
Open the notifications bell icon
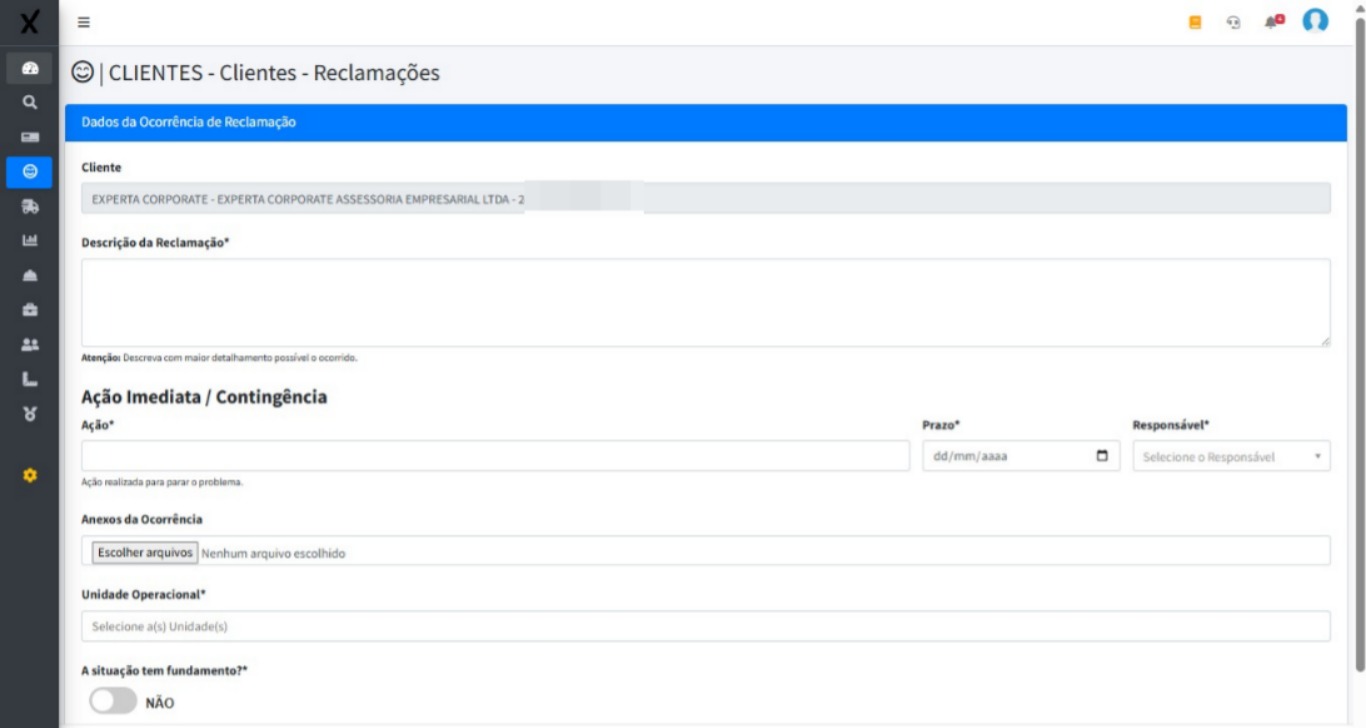pyautogui.click(x=1272, y=21)
